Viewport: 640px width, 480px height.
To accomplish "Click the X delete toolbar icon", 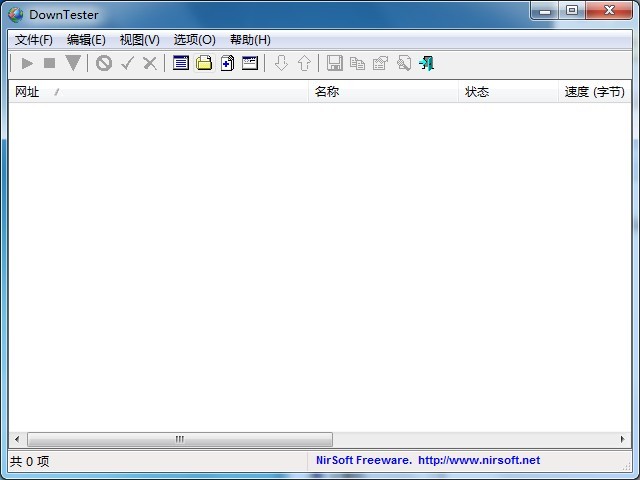I will point(150,63).
